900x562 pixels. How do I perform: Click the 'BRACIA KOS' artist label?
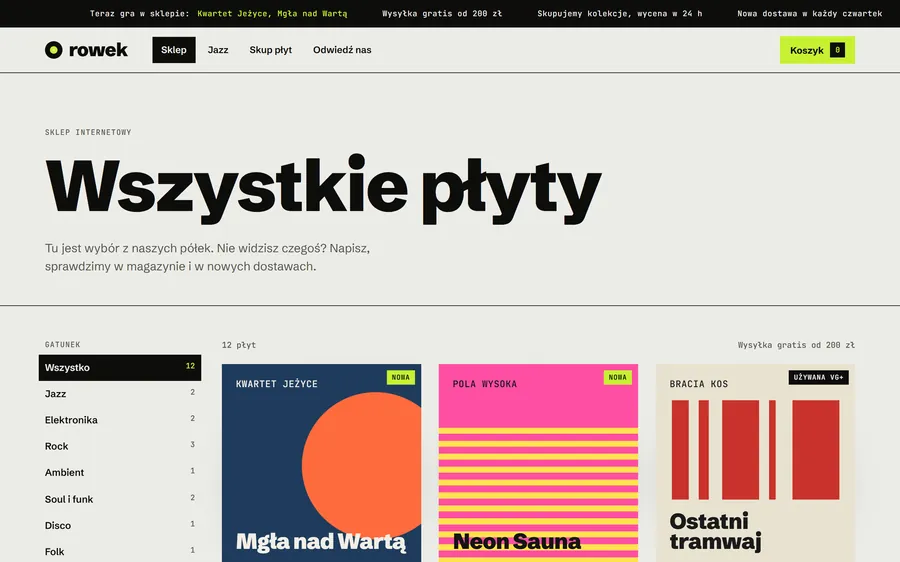pyautogui.click(x=699, y=383)
